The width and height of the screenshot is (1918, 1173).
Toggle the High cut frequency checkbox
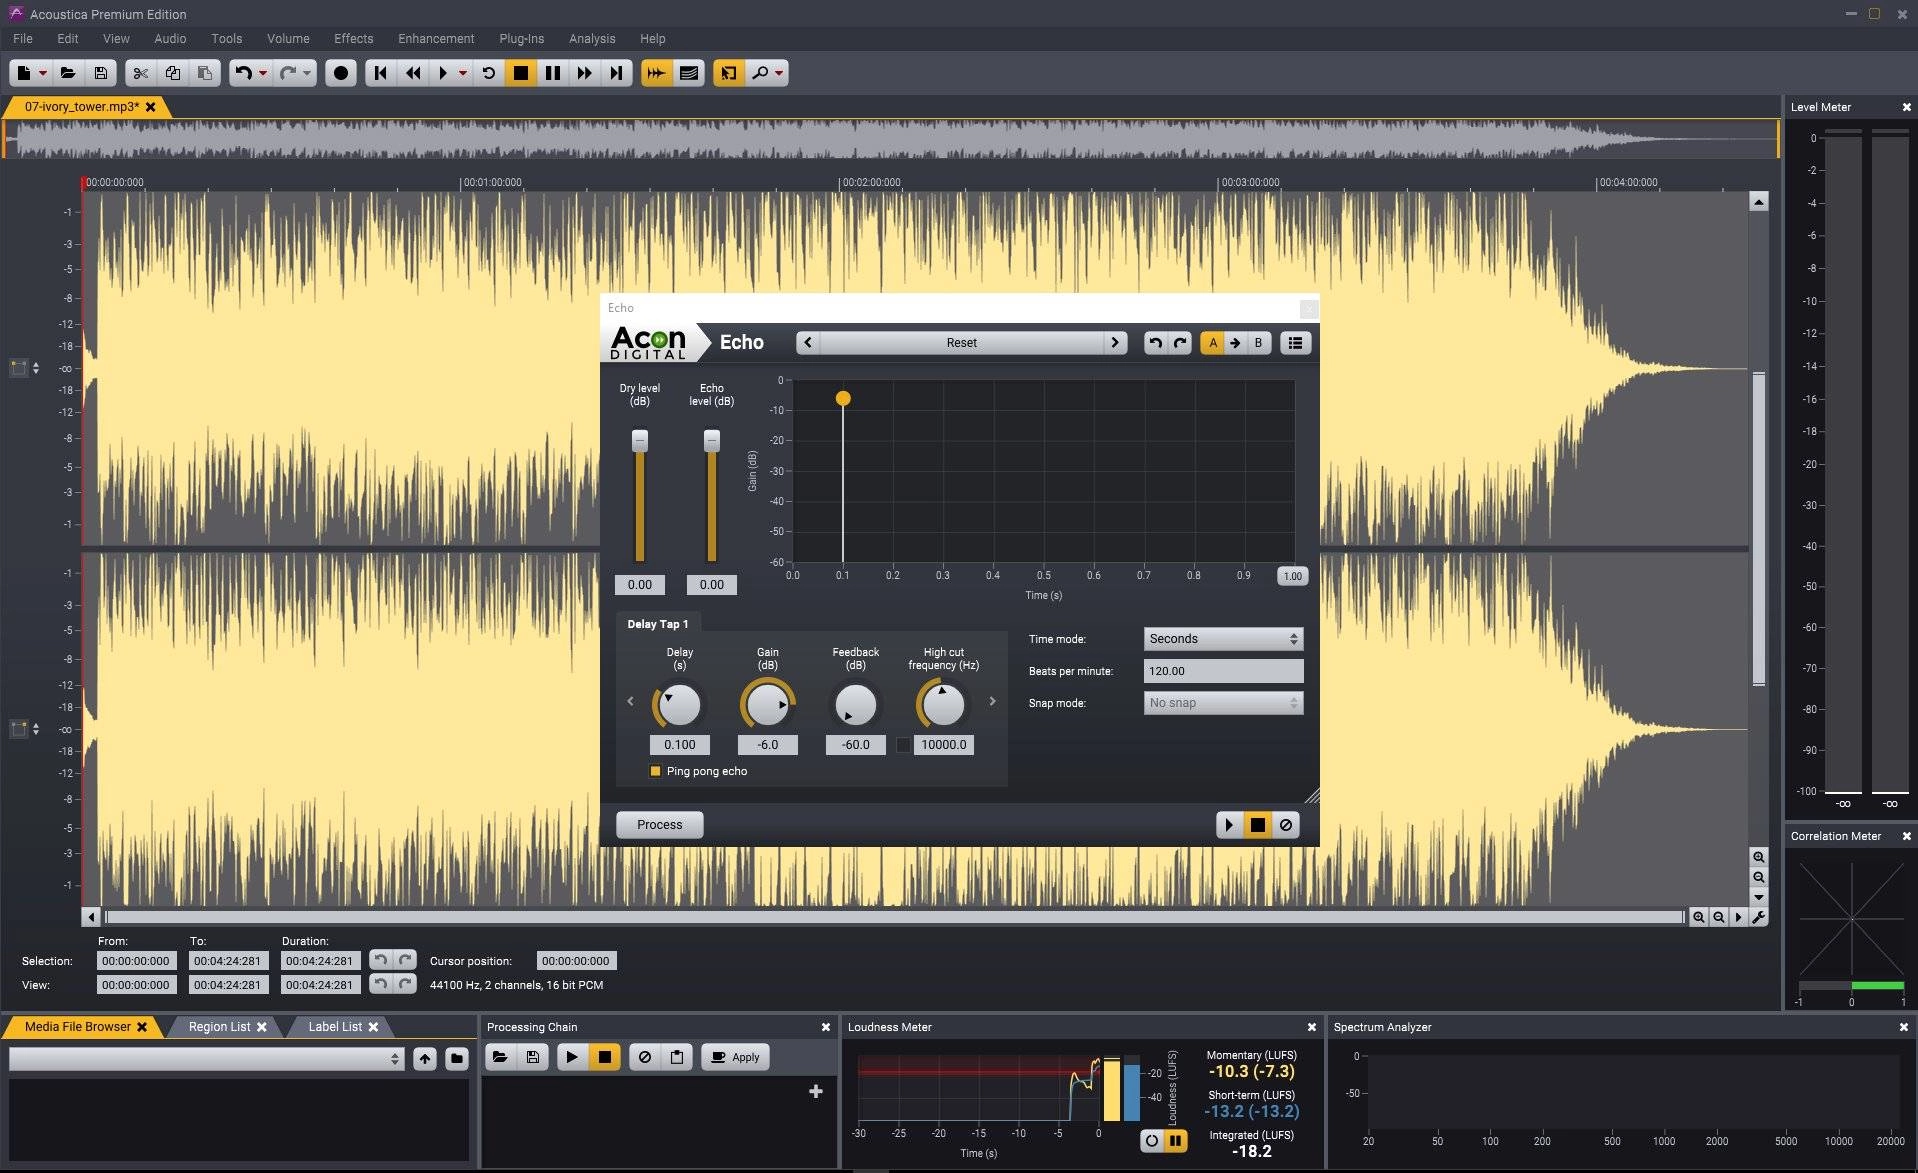coord(903,745)
